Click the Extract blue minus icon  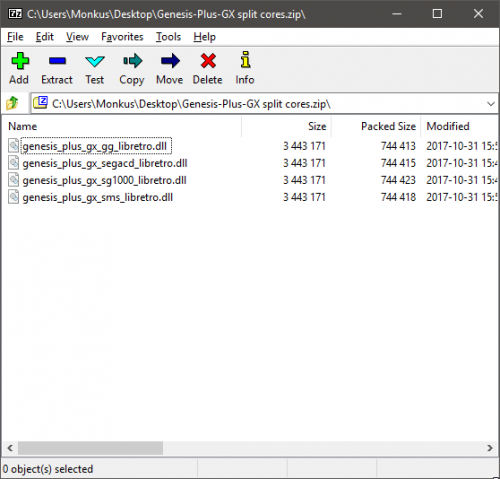tap(57, 61)
